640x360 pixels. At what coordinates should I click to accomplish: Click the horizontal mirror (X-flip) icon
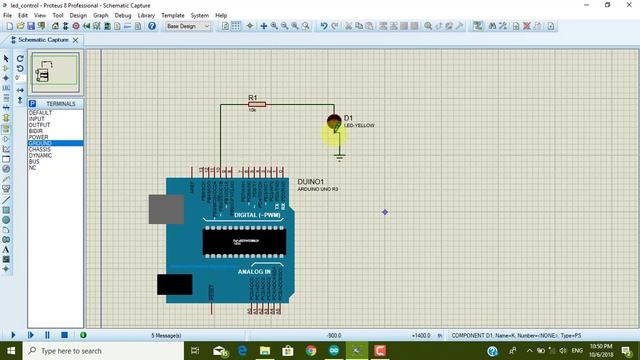coord(20,90)
